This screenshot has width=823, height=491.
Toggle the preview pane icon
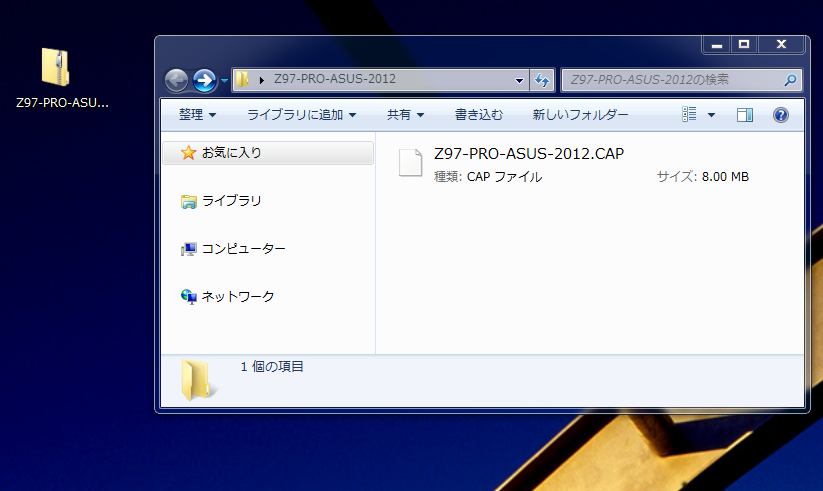click(745, 114)
